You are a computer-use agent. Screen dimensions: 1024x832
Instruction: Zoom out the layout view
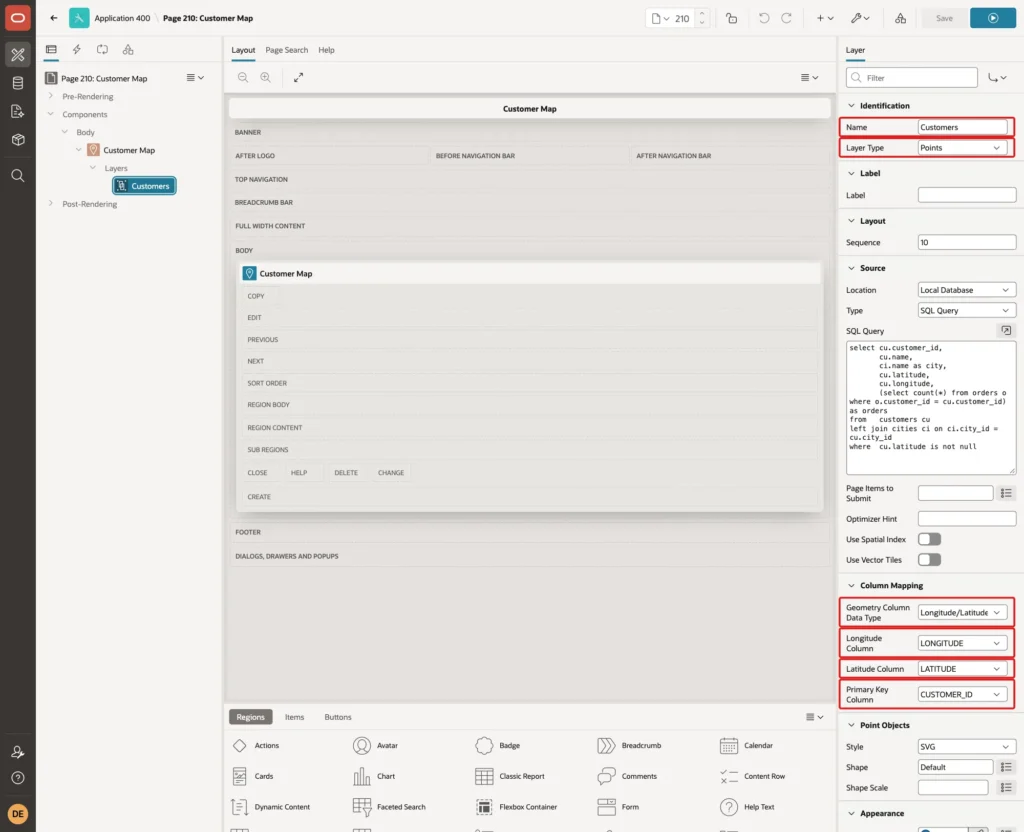[243, 77]
